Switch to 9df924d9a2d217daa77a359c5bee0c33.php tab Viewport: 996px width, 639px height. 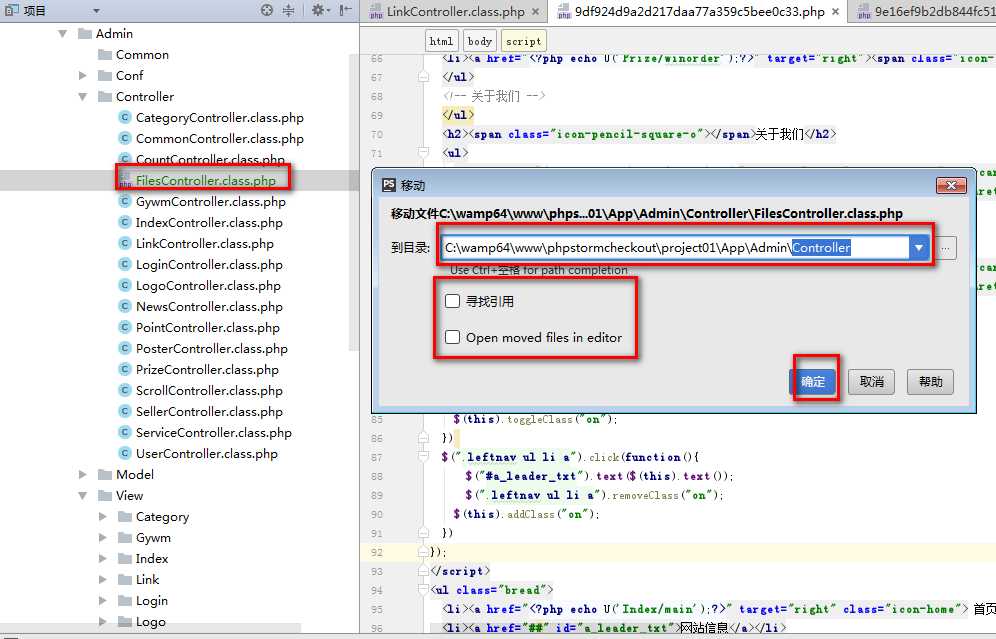pyautogui.click(x=699, y=11)
